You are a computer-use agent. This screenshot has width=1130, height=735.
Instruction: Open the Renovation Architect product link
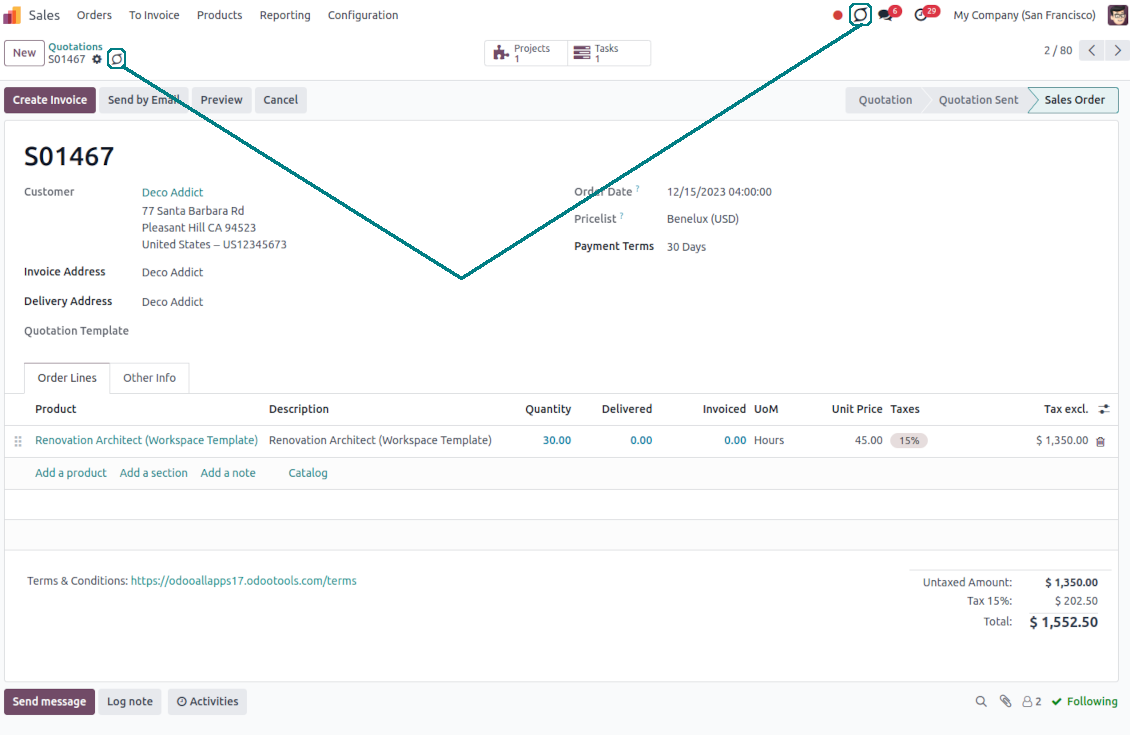(x=146, y=440)
